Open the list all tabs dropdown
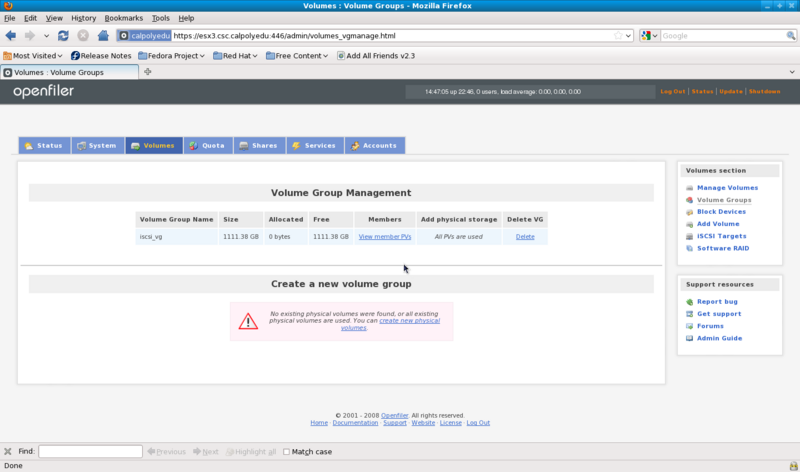Viewport: 800px width, 472px height. click(792, 72)
